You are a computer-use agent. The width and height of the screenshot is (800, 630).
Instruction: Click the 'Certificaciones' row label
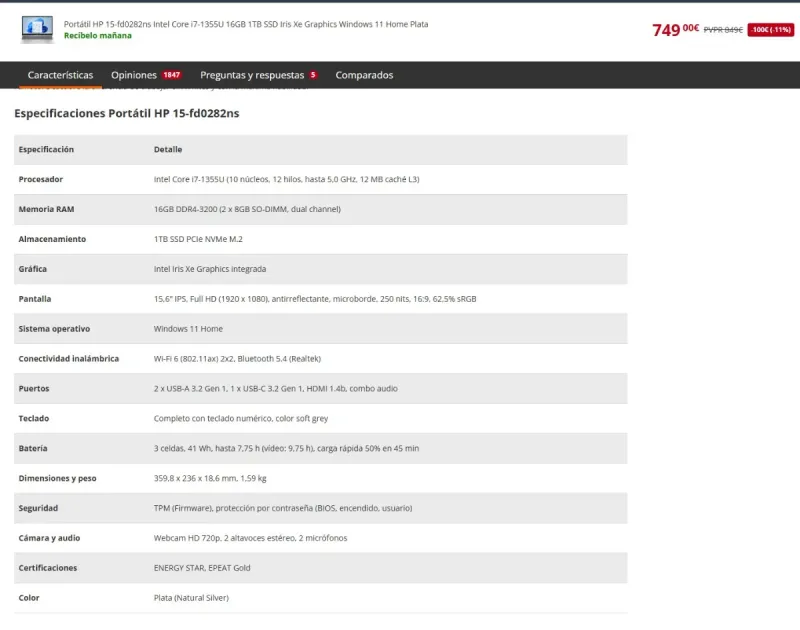(x=48, y=568)
